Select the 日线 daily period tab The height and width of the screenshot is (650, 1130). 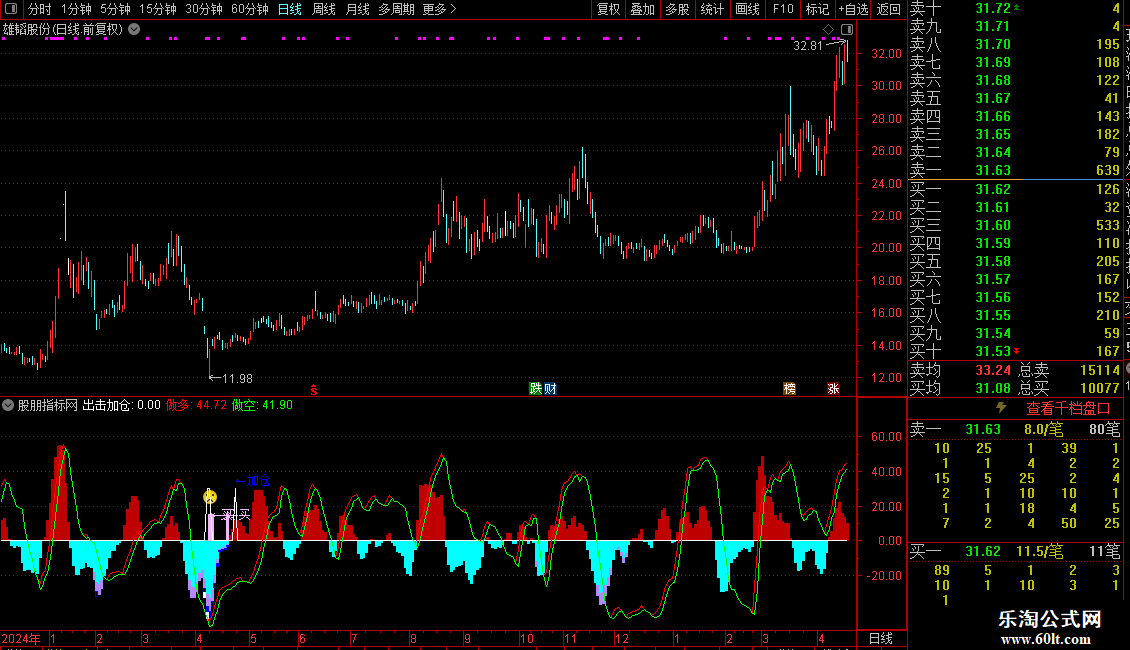click(290, 9)
